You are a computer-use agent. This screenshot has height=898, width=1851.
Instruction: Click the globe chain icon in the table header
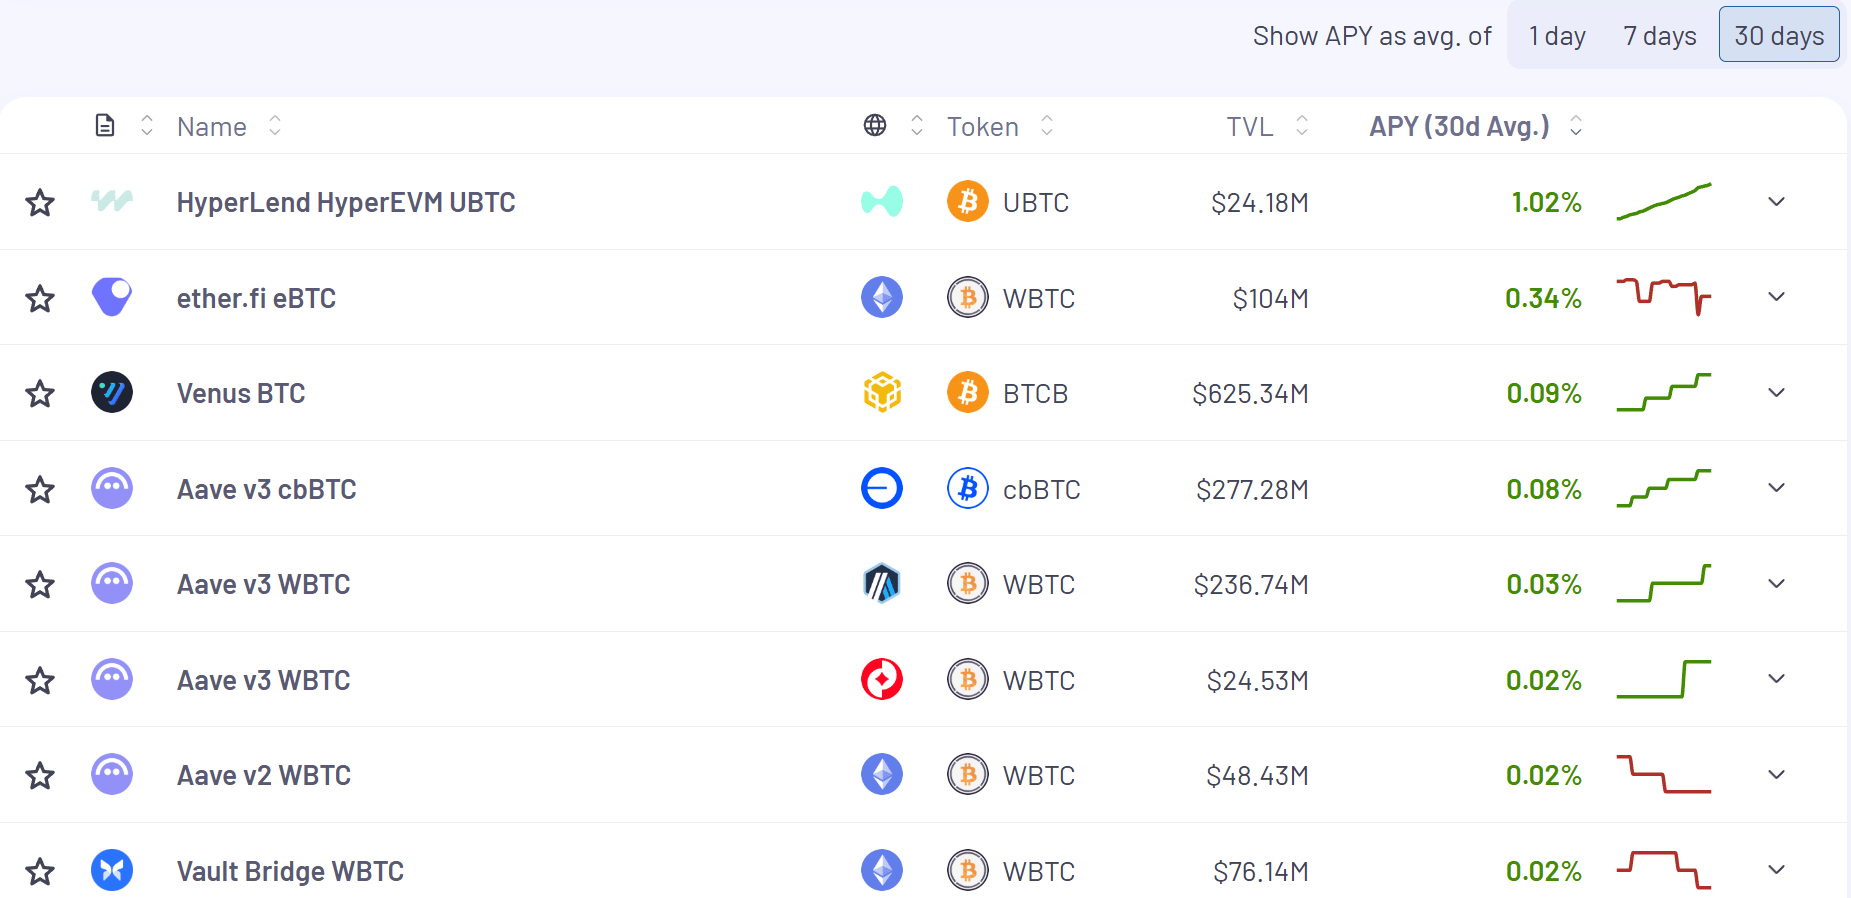[875, 125]
